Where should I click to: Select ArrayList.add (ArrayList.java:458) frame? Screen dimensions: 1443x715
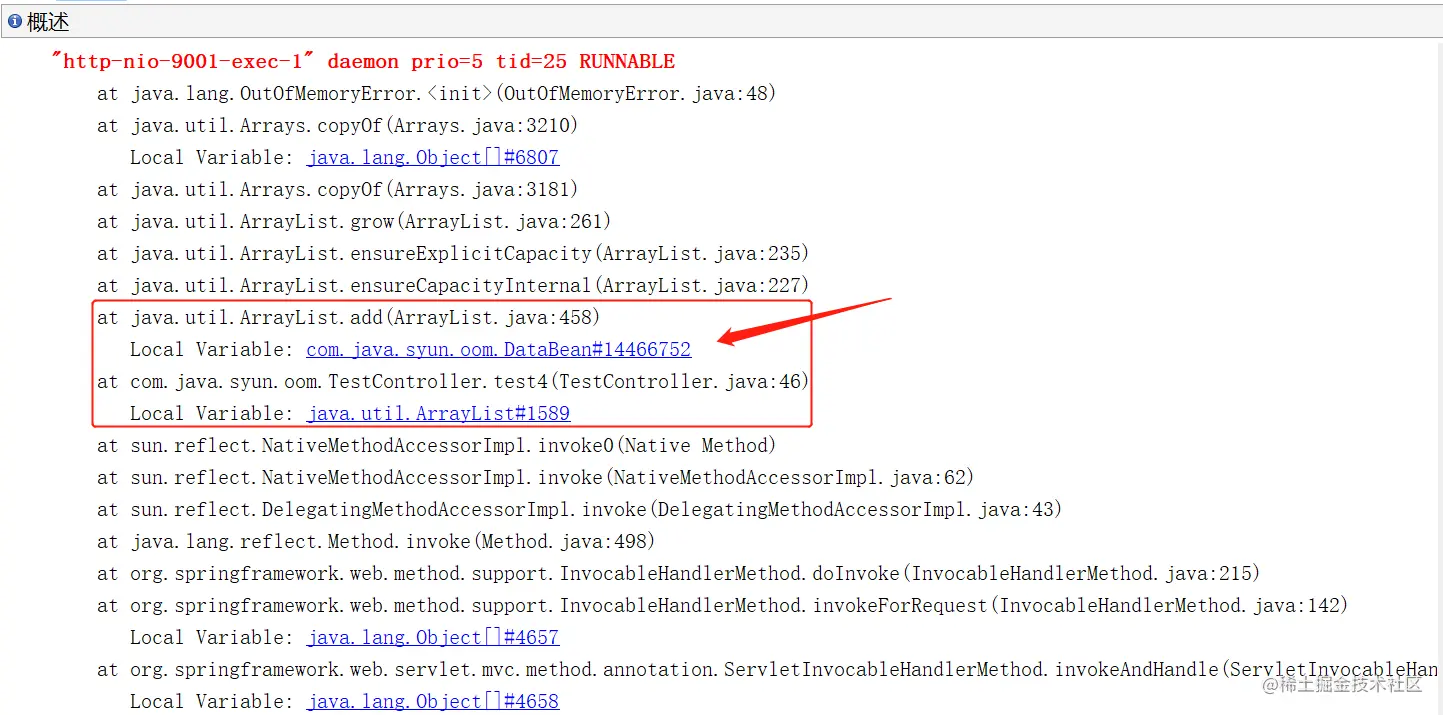[349, 317]
